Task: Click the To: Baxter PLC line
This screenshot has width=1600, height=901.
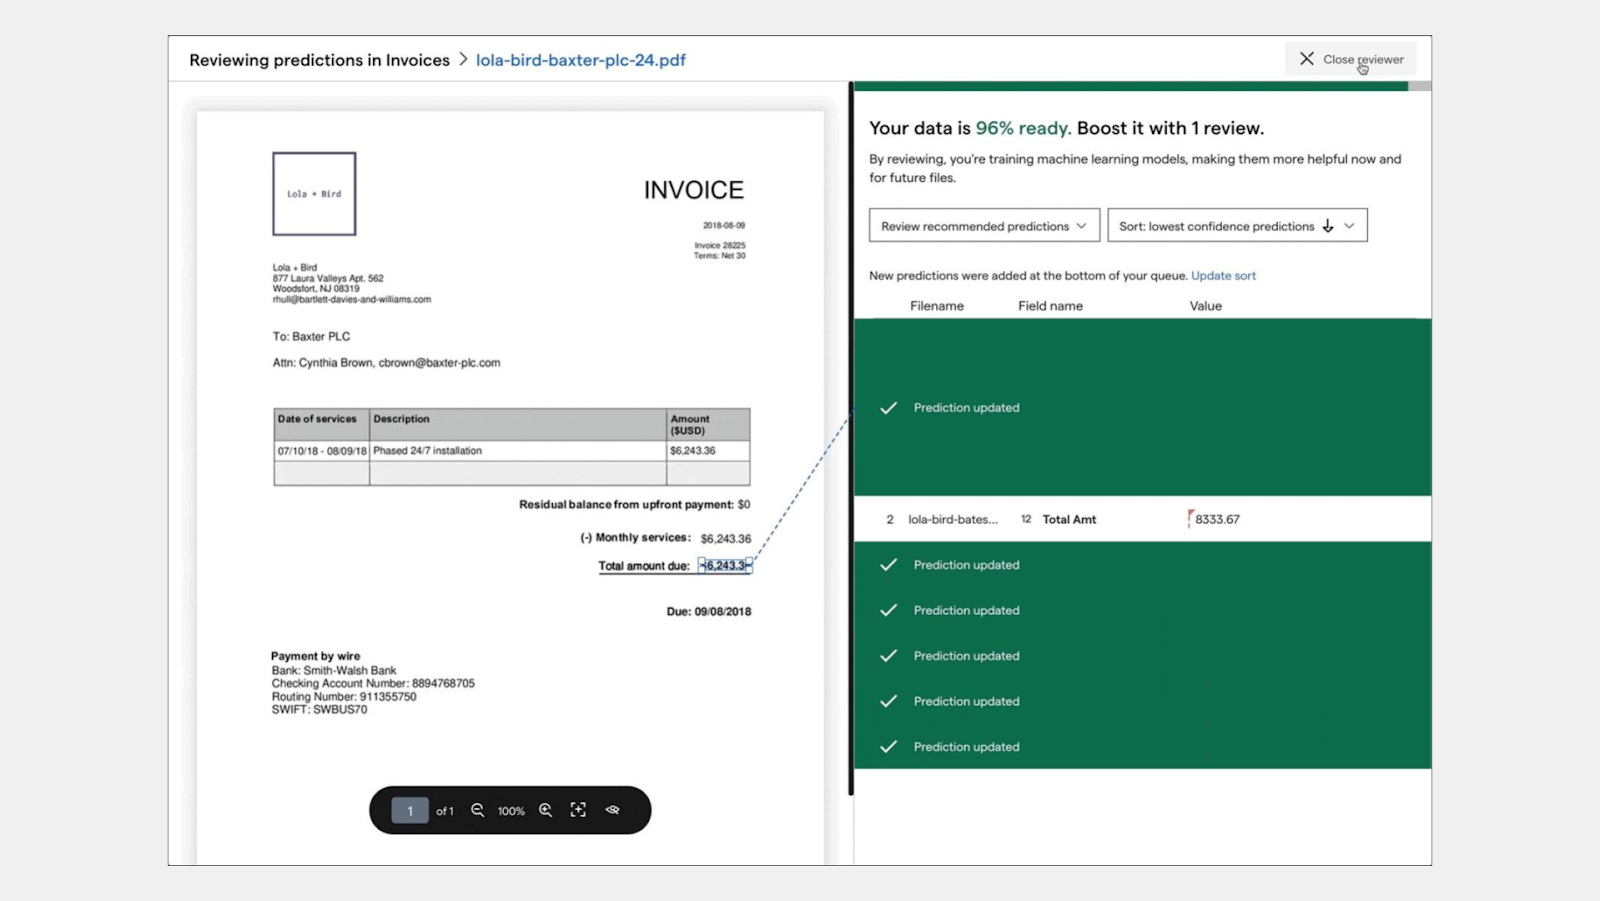Action: tap(311, 336)
